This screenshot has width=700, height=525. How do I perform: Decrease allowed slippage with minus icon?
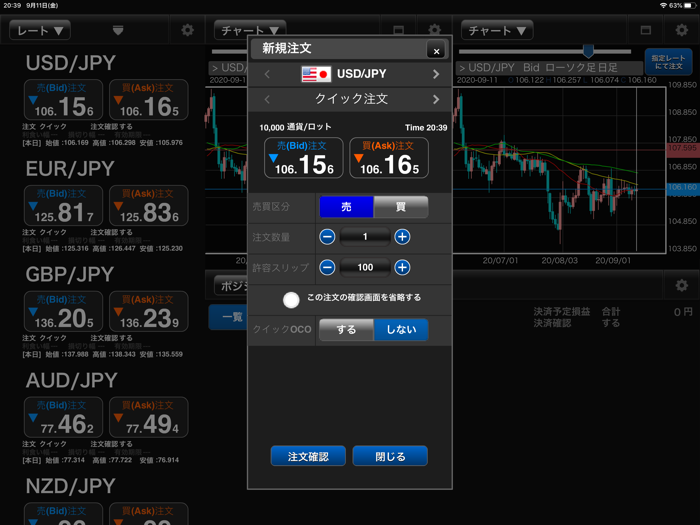pos(327,267)
